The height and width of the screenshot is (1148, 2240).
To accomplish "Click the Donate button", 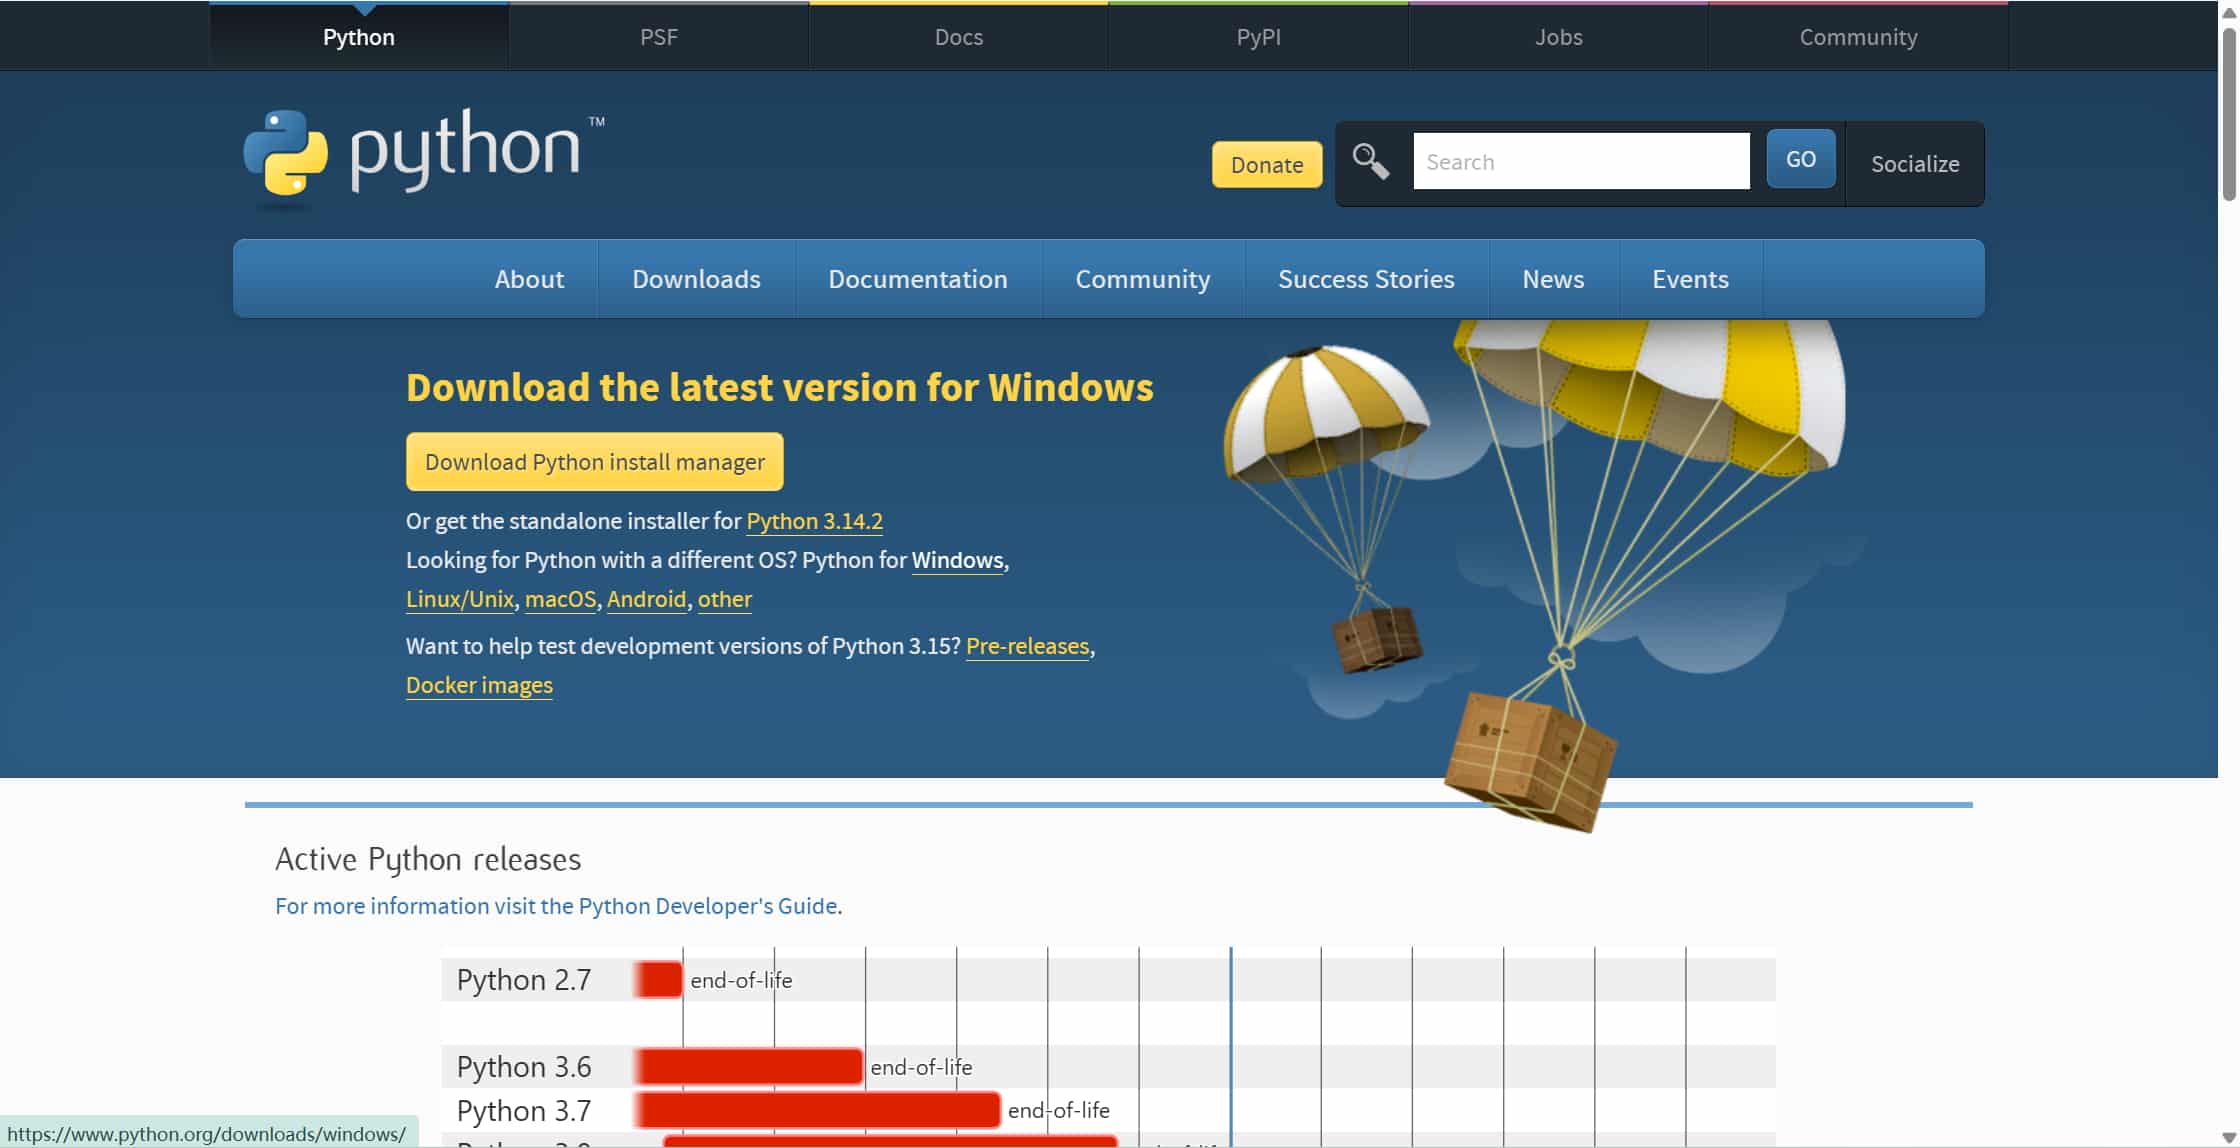I will (1266, 164).
